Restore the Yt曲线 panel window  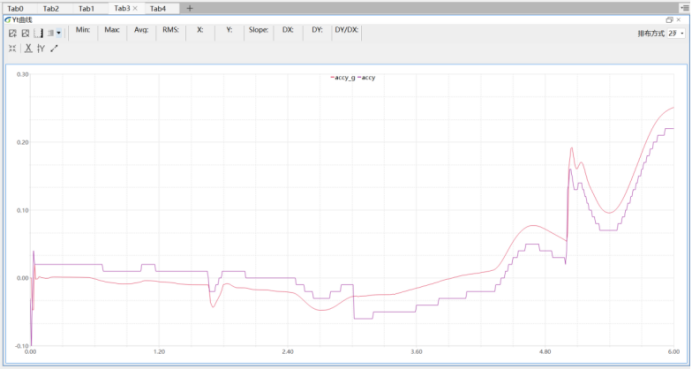click(669, 20)
